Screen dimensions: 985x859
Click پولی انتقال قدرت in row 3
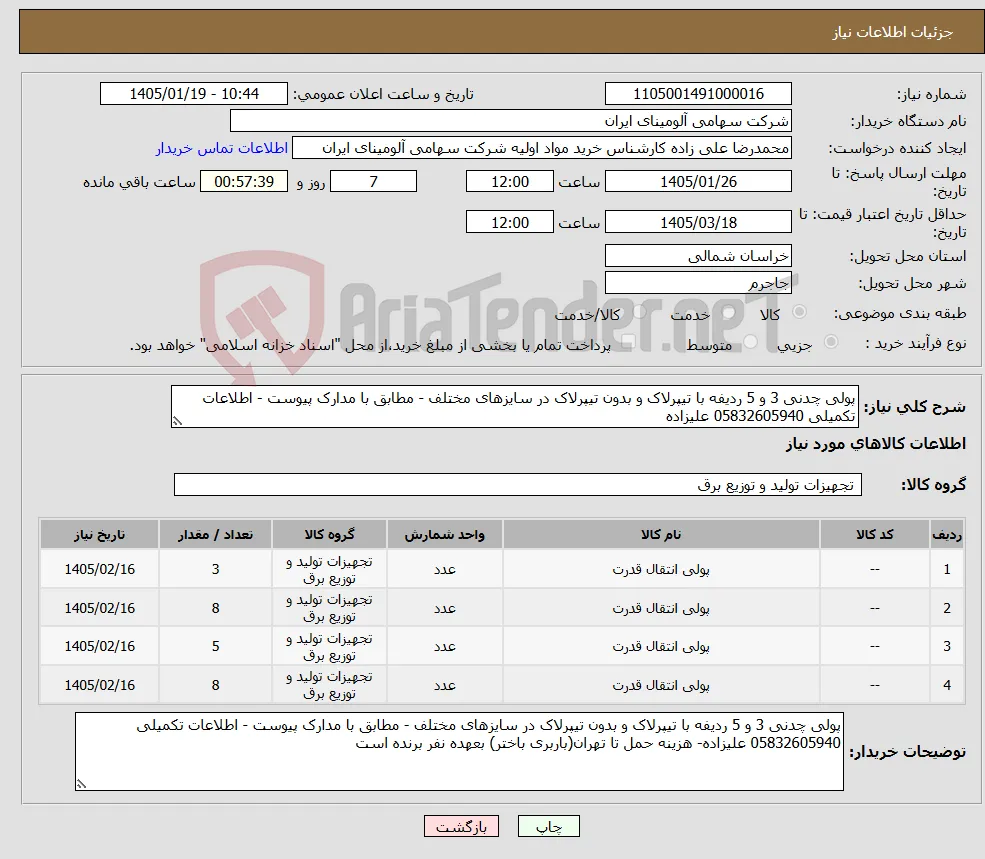pyautogui.click(x=661, y=646)
